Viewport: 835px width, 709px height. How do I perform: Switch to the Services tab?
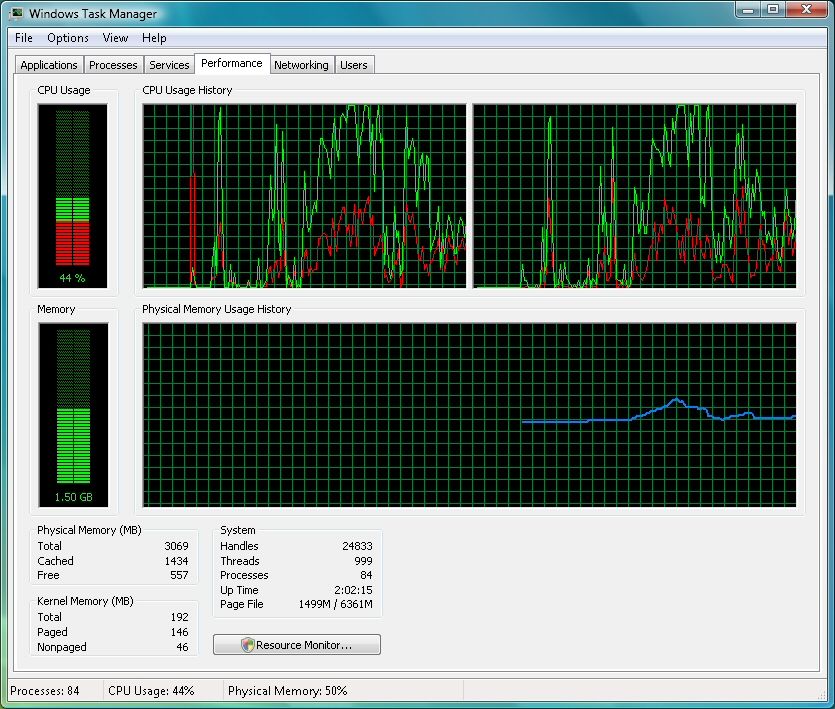(169, 64)
